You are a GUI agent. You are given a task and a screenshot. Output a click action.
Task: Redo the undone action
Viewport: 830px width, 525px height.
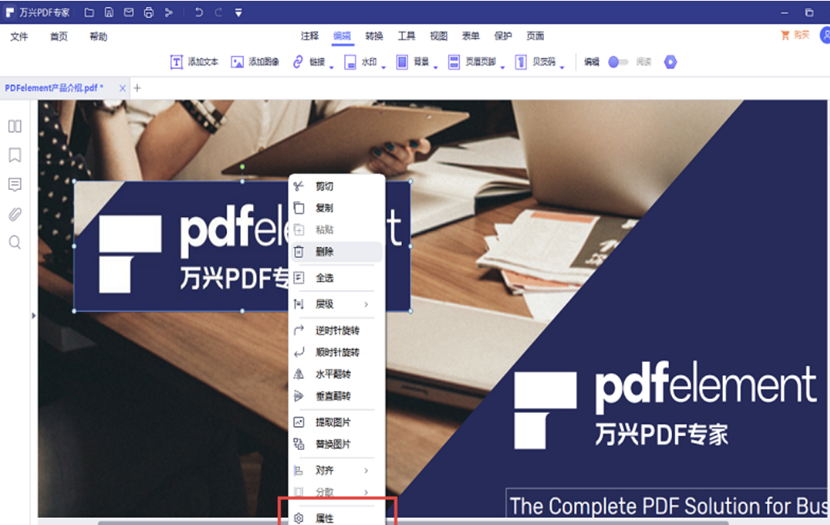coord(218,12)
